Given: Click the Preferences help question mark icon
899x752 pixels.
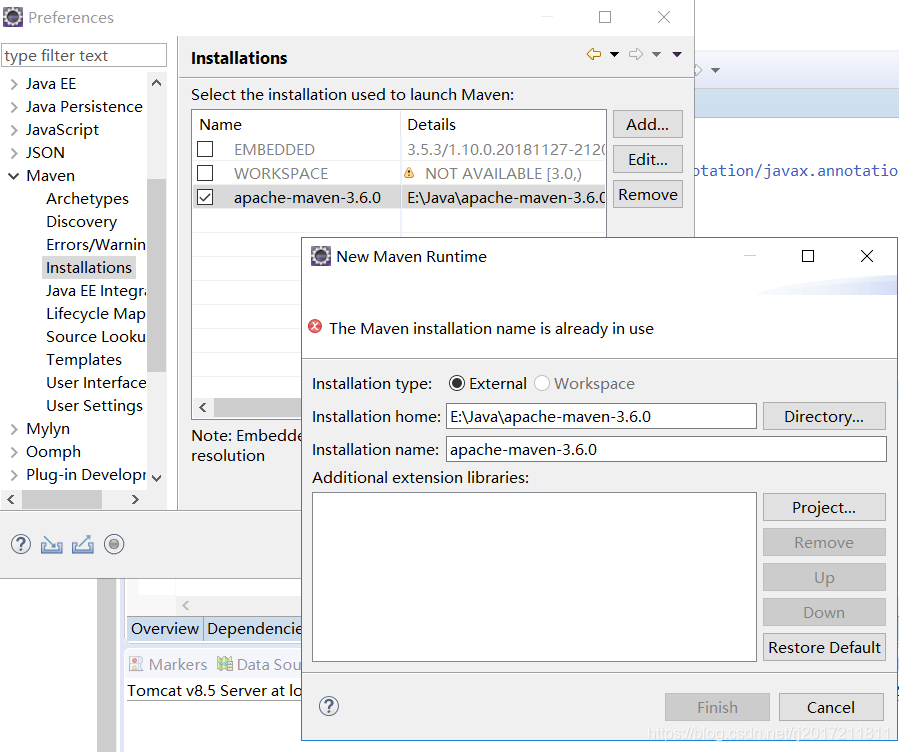Looking at the screenshot, I should [21, 544].
